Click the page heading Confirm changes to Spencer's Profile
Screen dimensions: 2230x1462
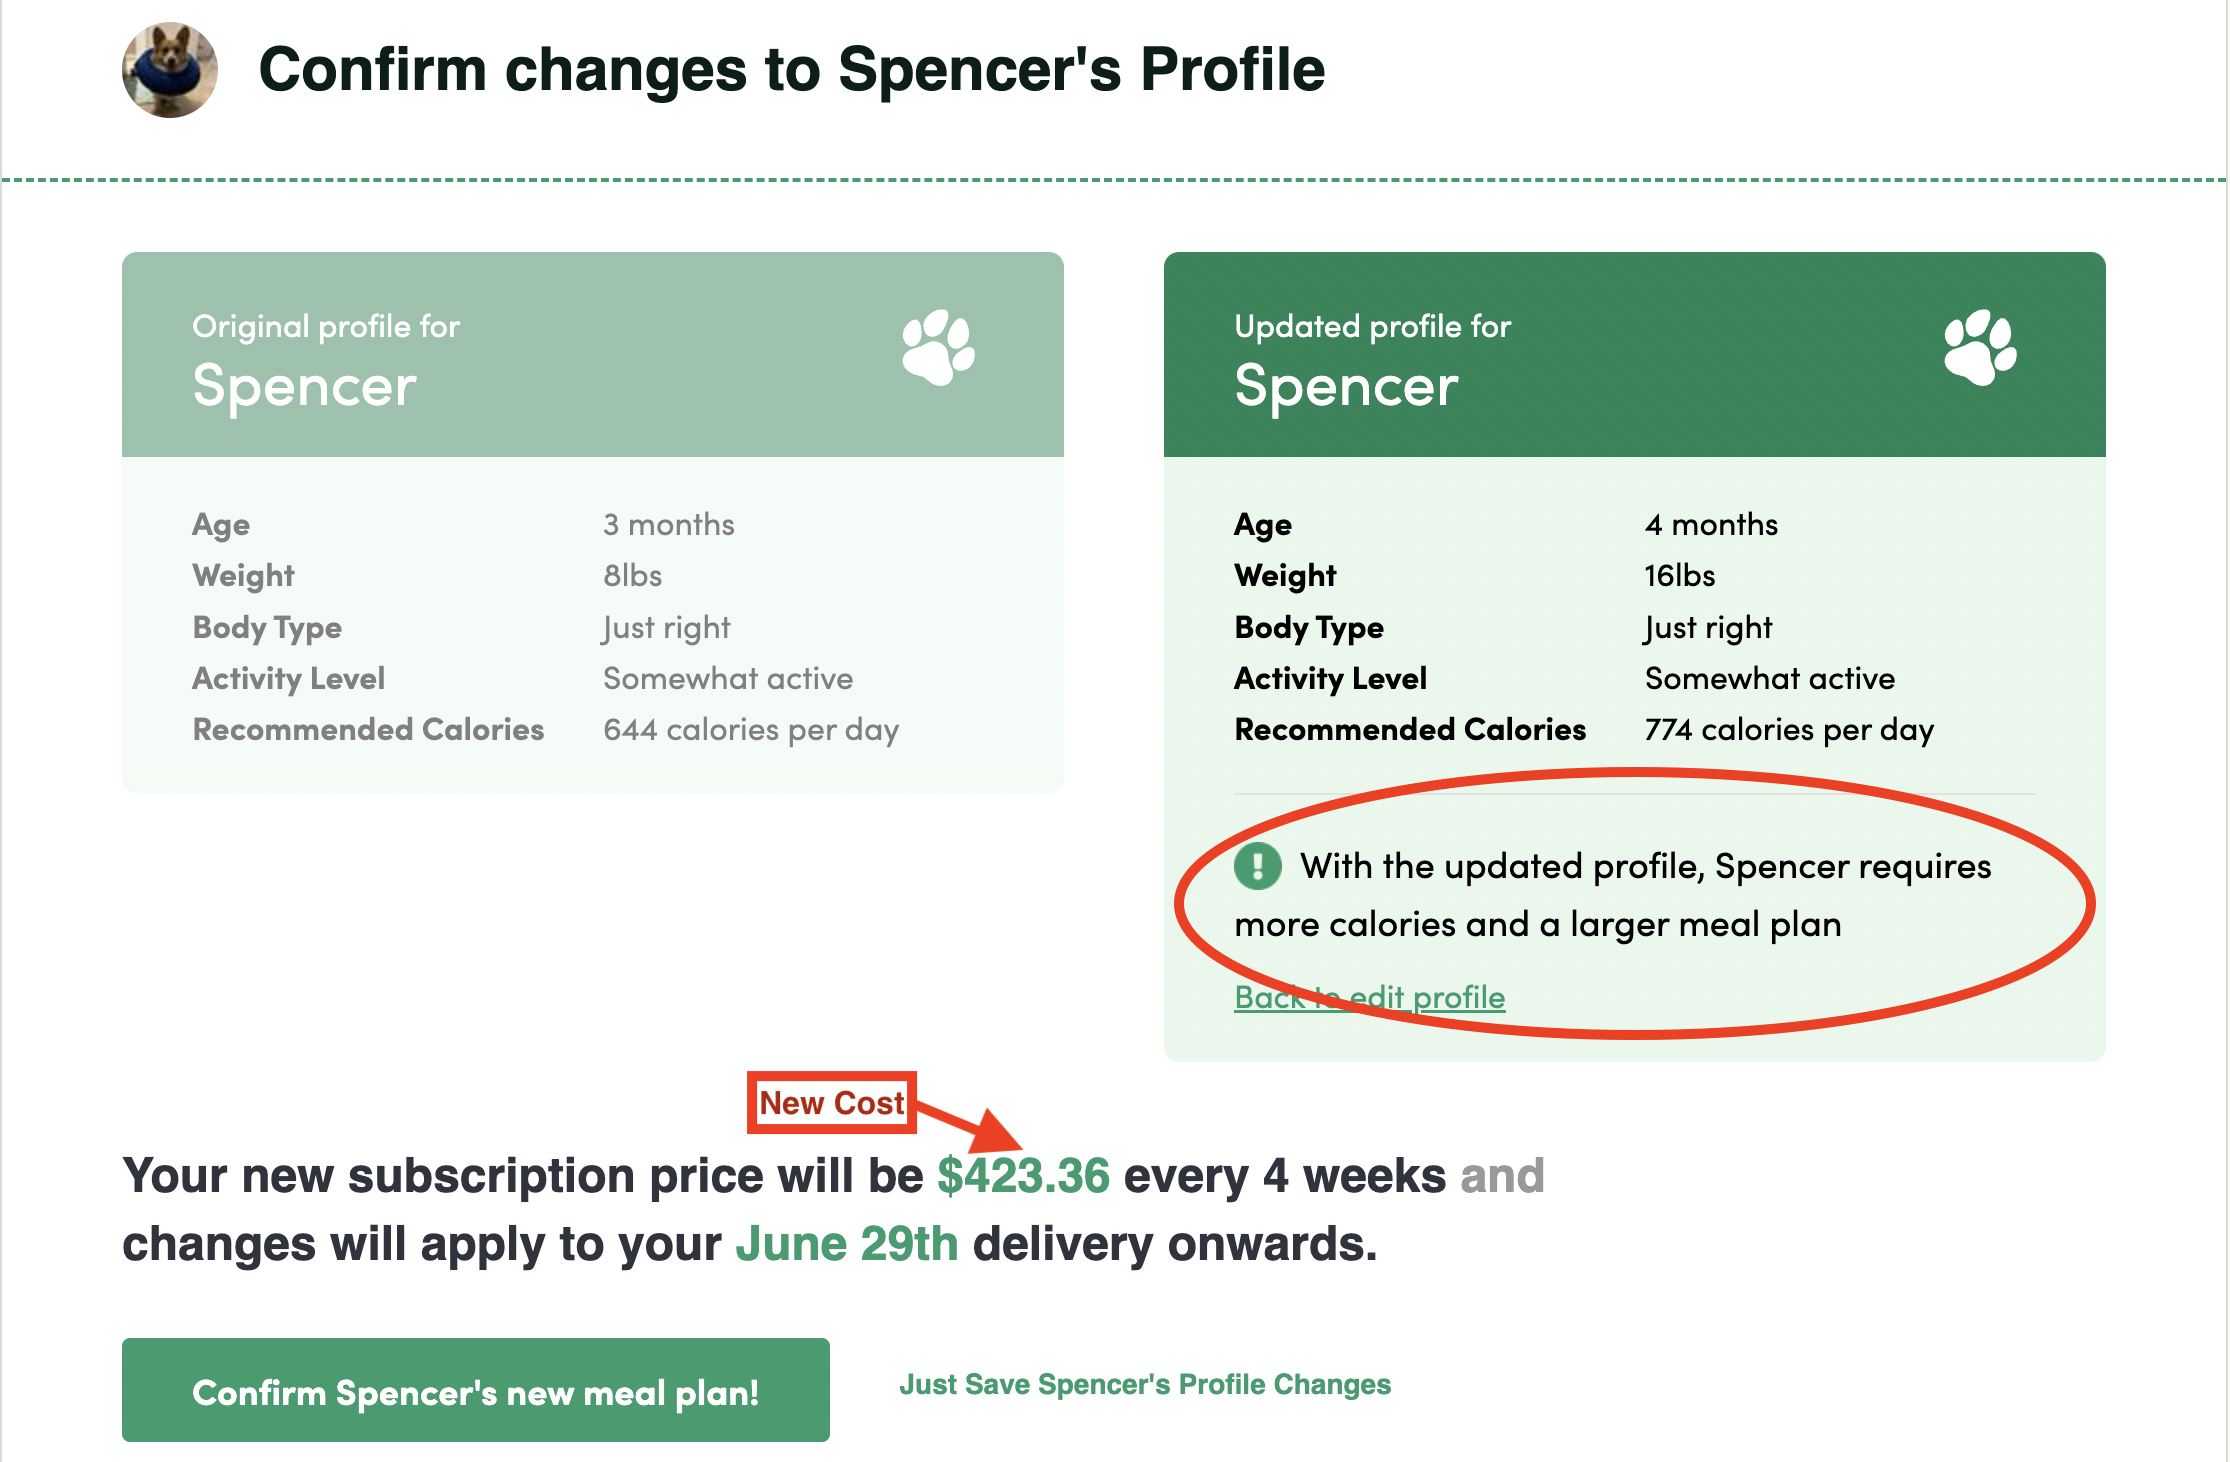point(792,70)
